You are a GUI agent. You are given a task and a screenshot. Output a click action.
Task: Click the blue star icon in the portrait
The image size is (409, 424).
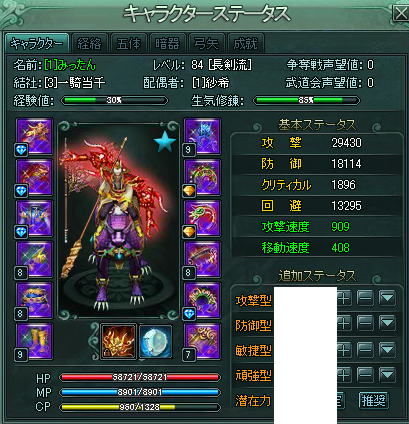click(165, 142)
